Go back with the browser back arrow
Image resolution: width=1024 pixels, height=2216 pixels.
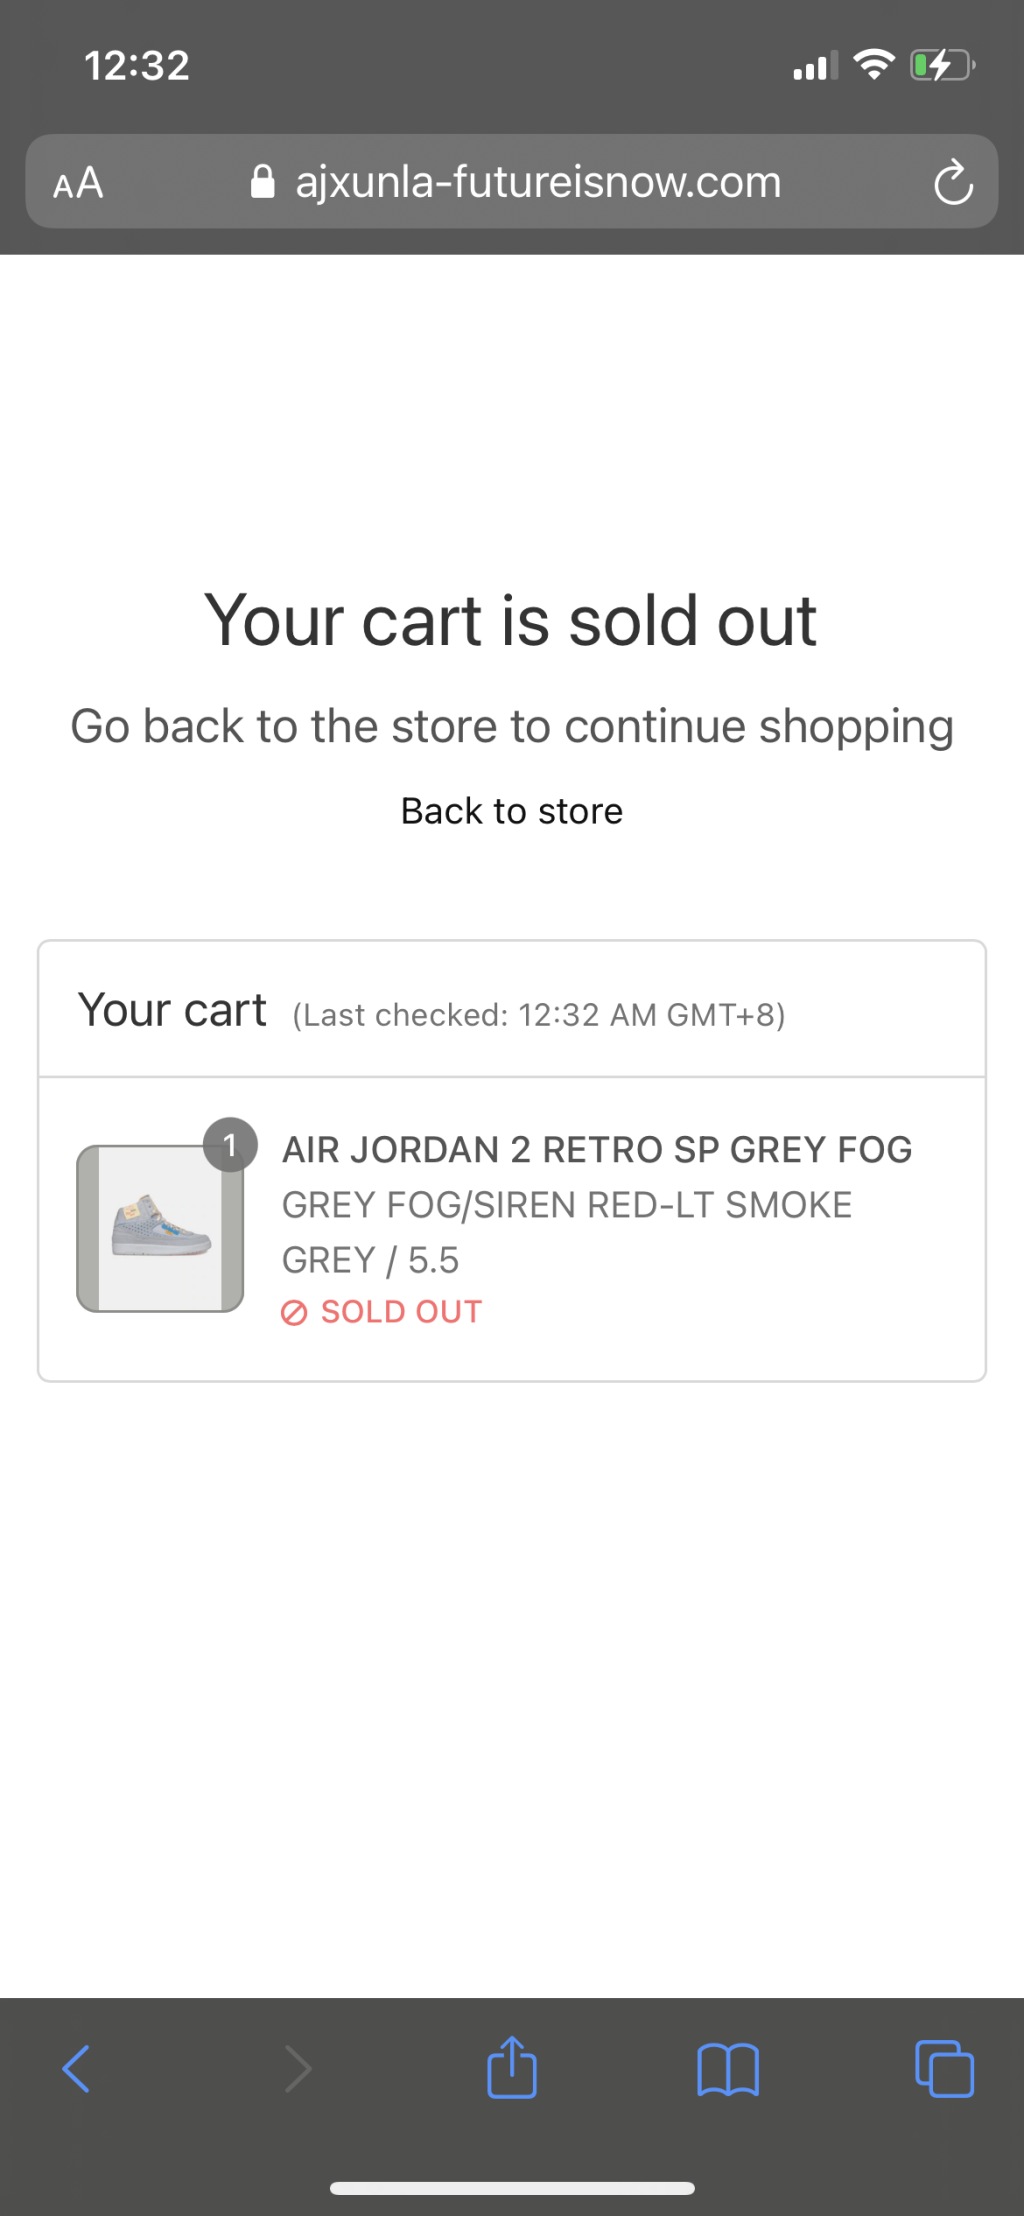tap(76, 2068)
